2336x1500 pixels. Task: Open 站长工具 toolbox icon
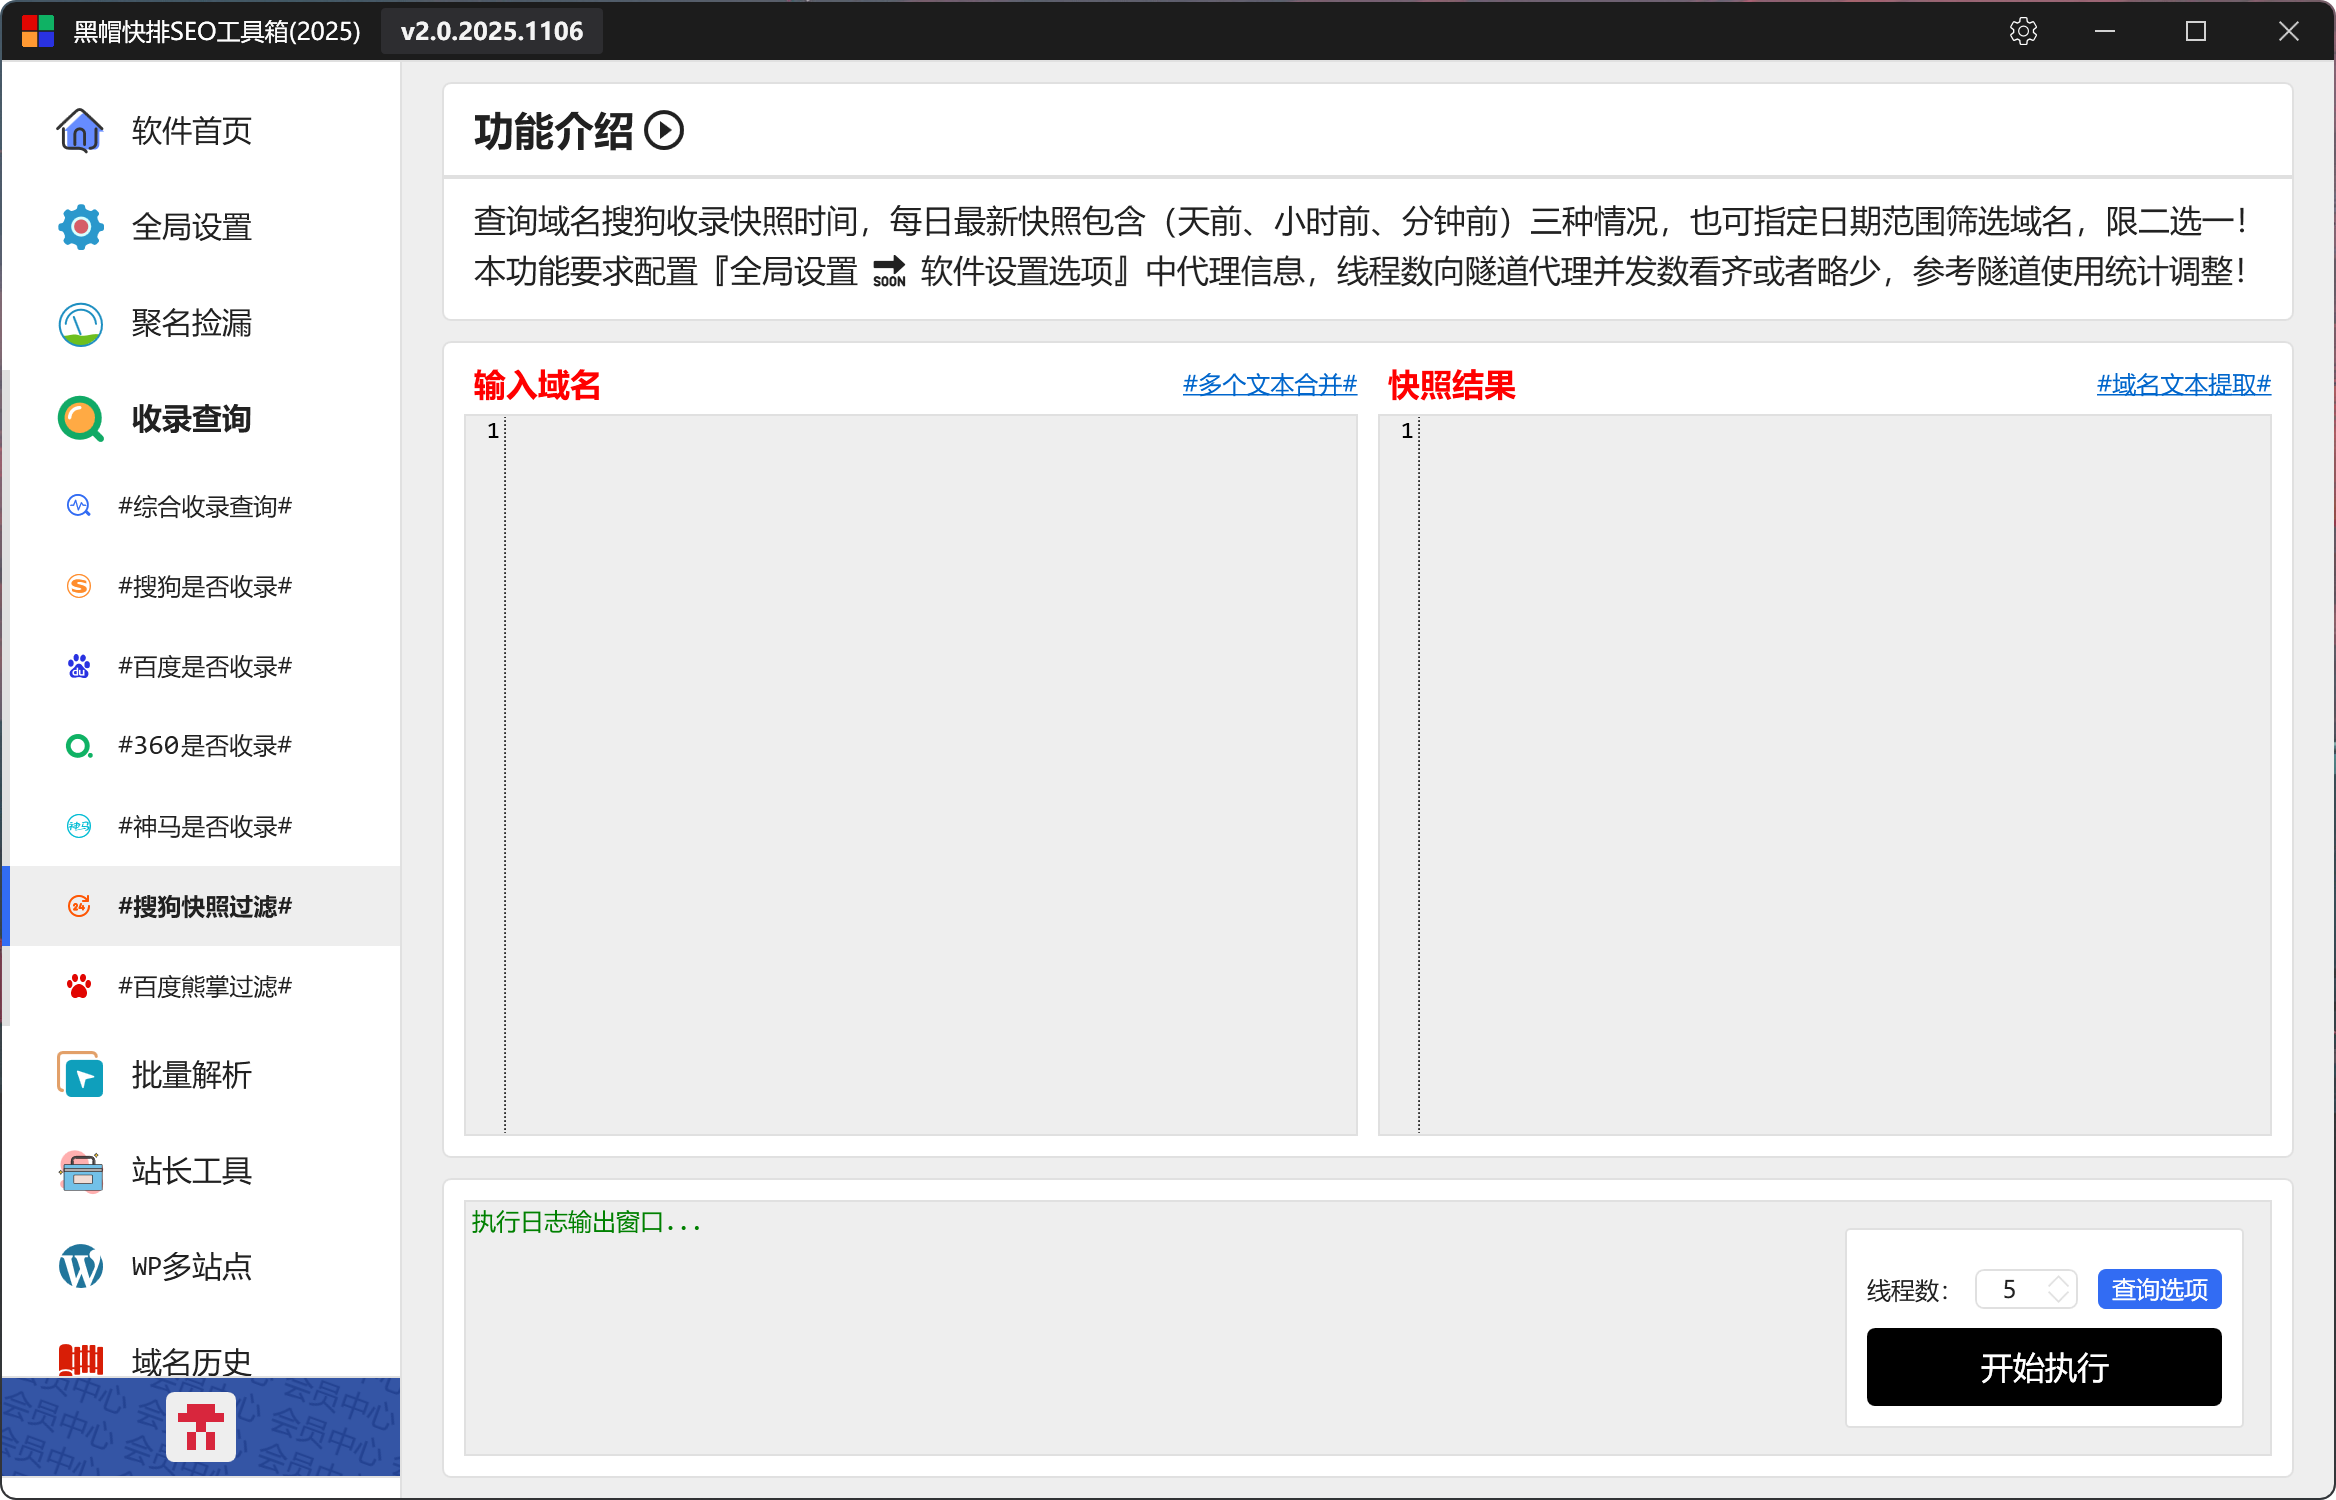tap(80, 1171)
